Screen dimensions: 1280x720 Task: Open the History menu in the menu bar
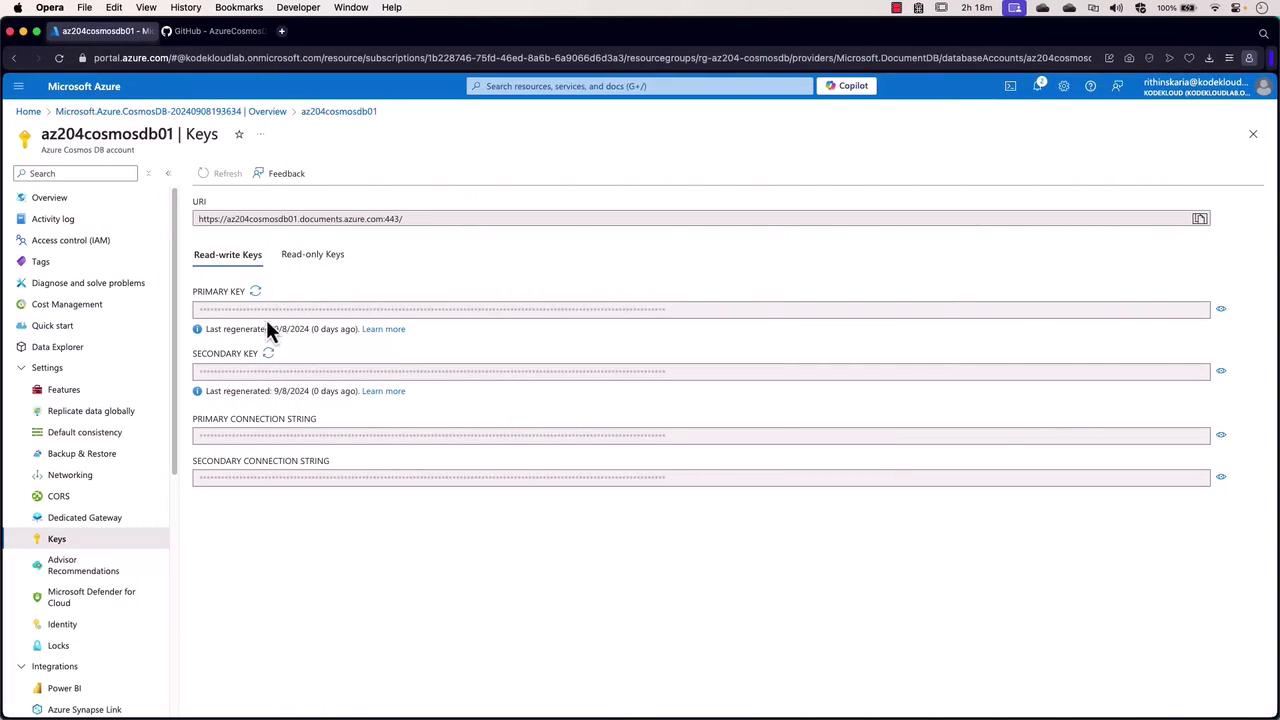pos(185,7)
